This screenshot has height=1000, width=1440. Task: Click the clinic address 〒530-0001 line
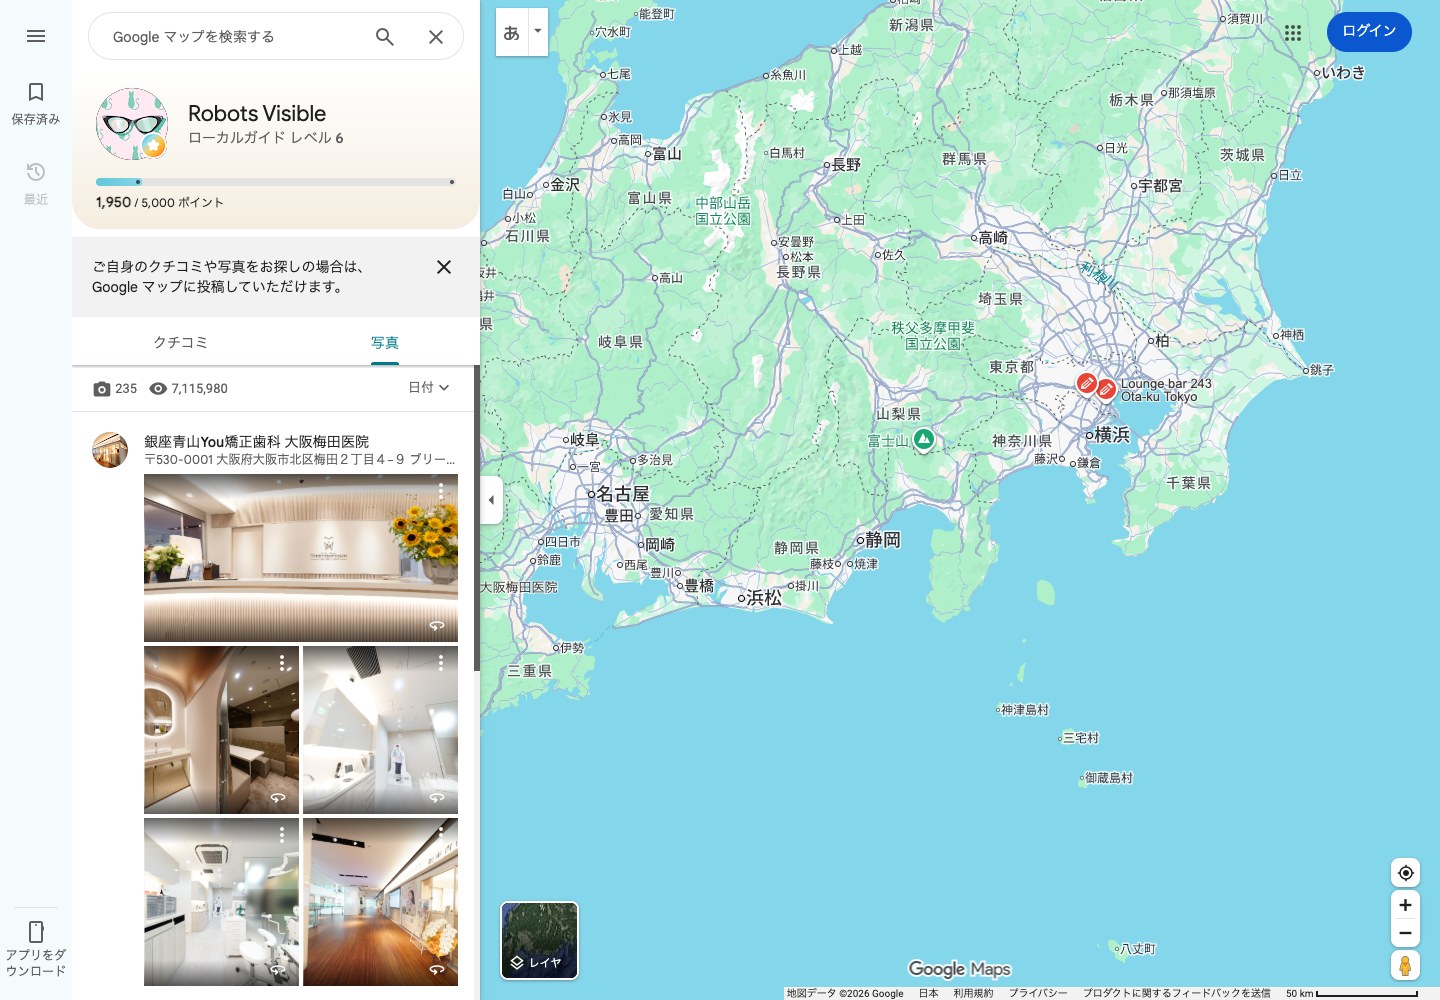pyautogui.click(x=300, y=460)
